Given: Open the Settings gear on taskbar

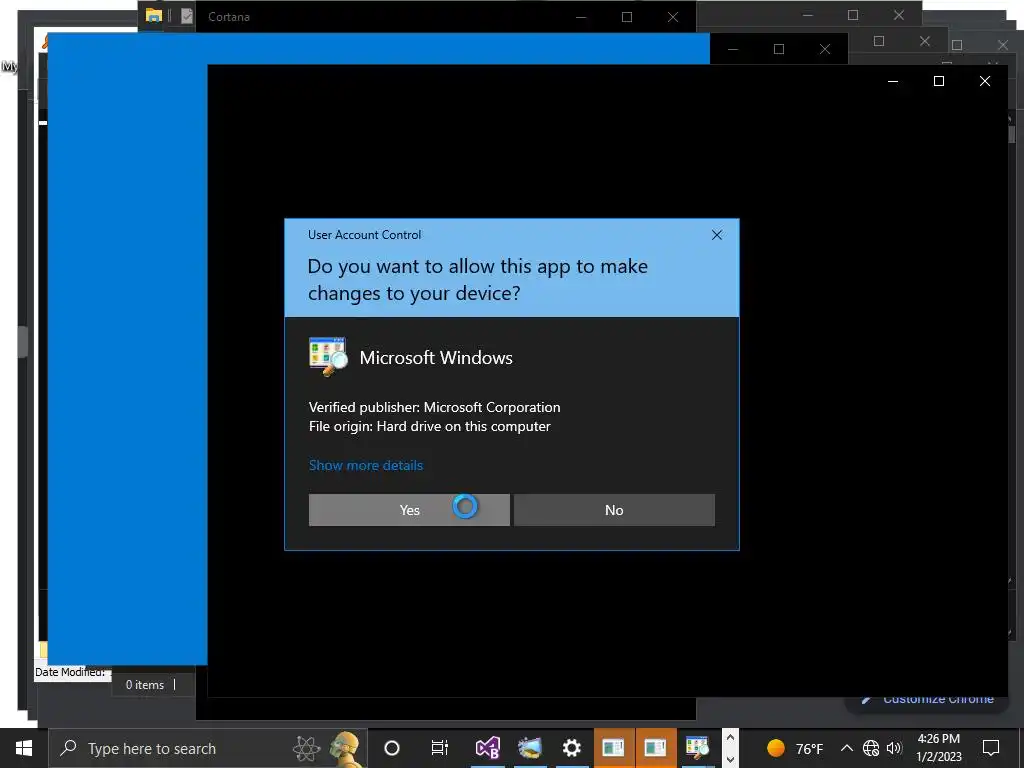Looking at the screenshot, I should click(571, 748).
